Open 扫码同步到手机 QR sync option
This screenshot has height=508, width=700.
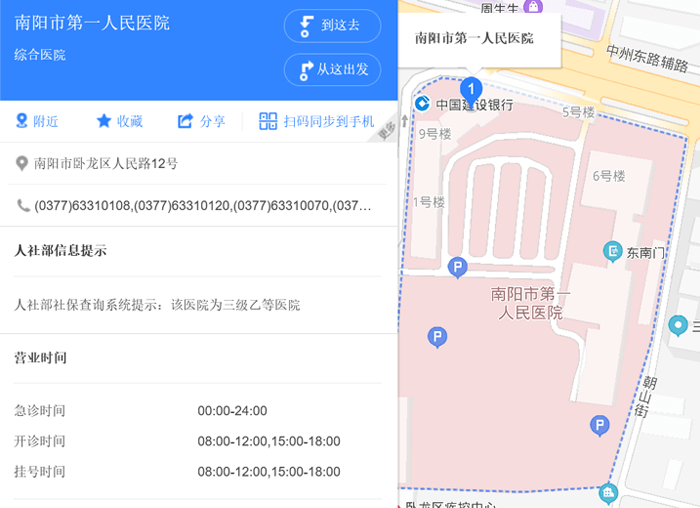point(316,121)
